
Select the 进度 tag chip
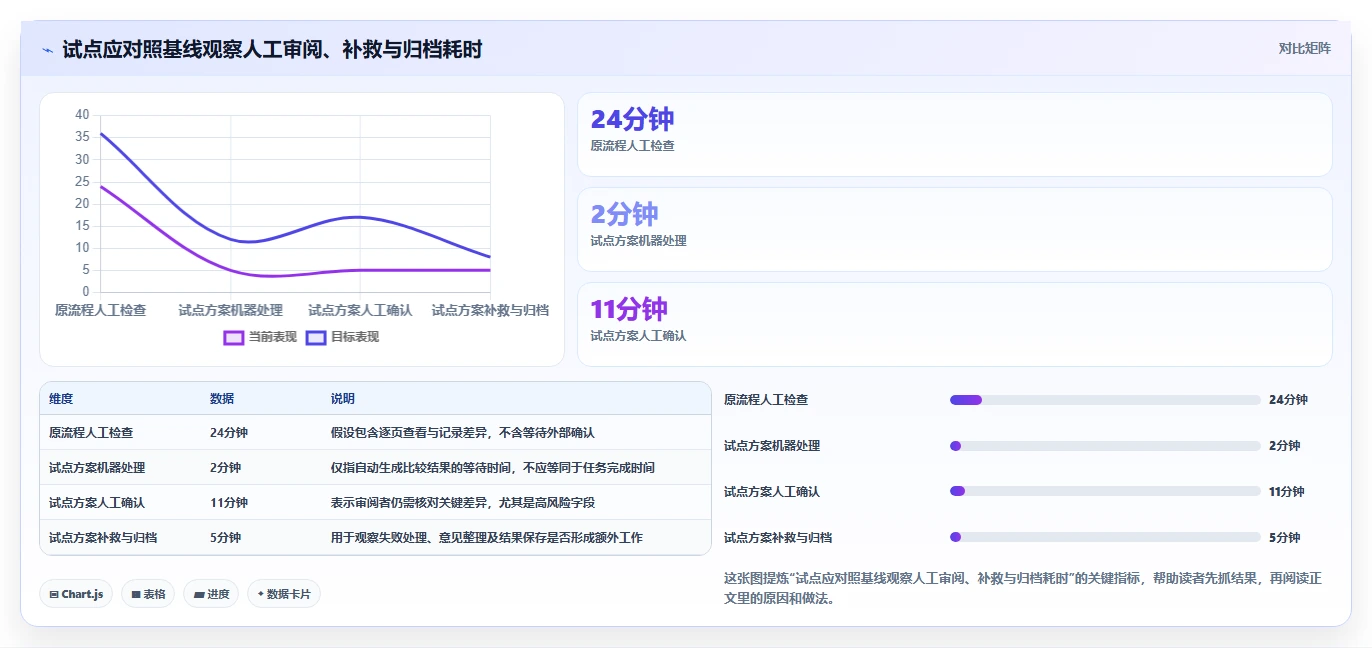pyautogui.click(x=211, y=594)
